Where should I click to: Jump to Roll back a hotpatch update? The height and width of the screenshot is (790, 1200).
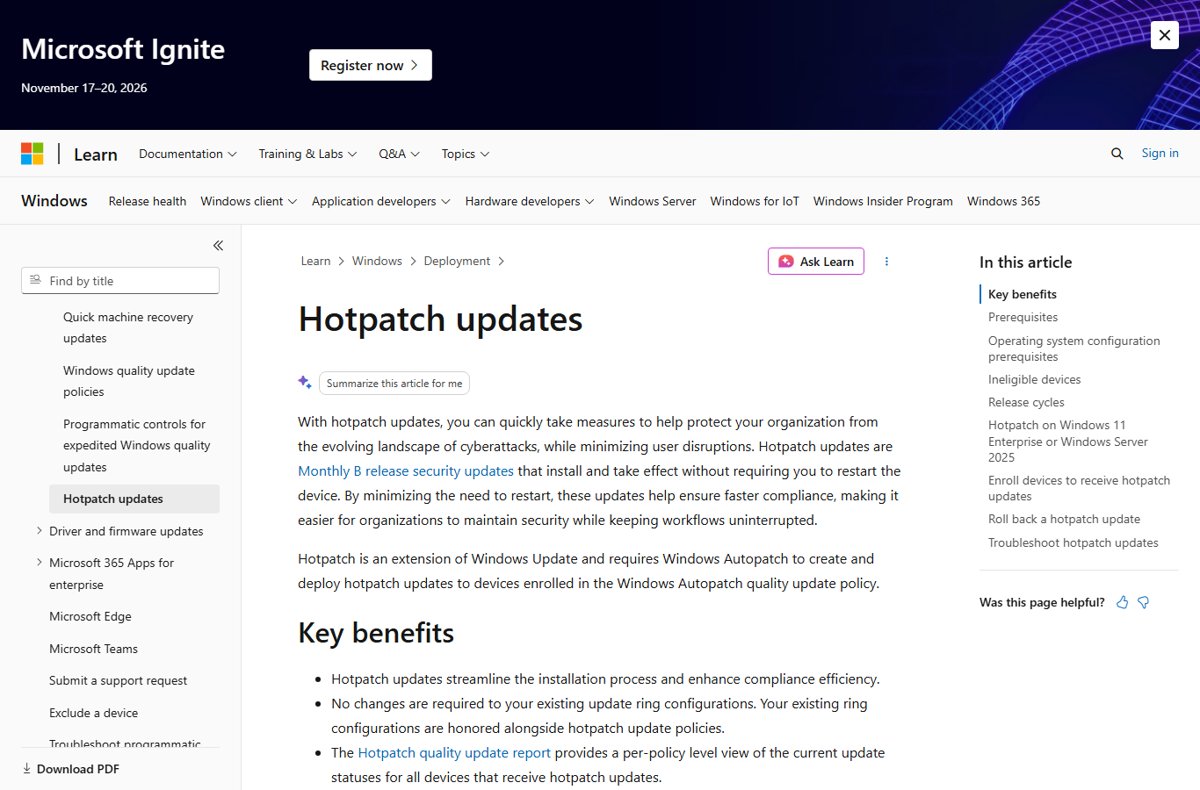(1064, 519)
